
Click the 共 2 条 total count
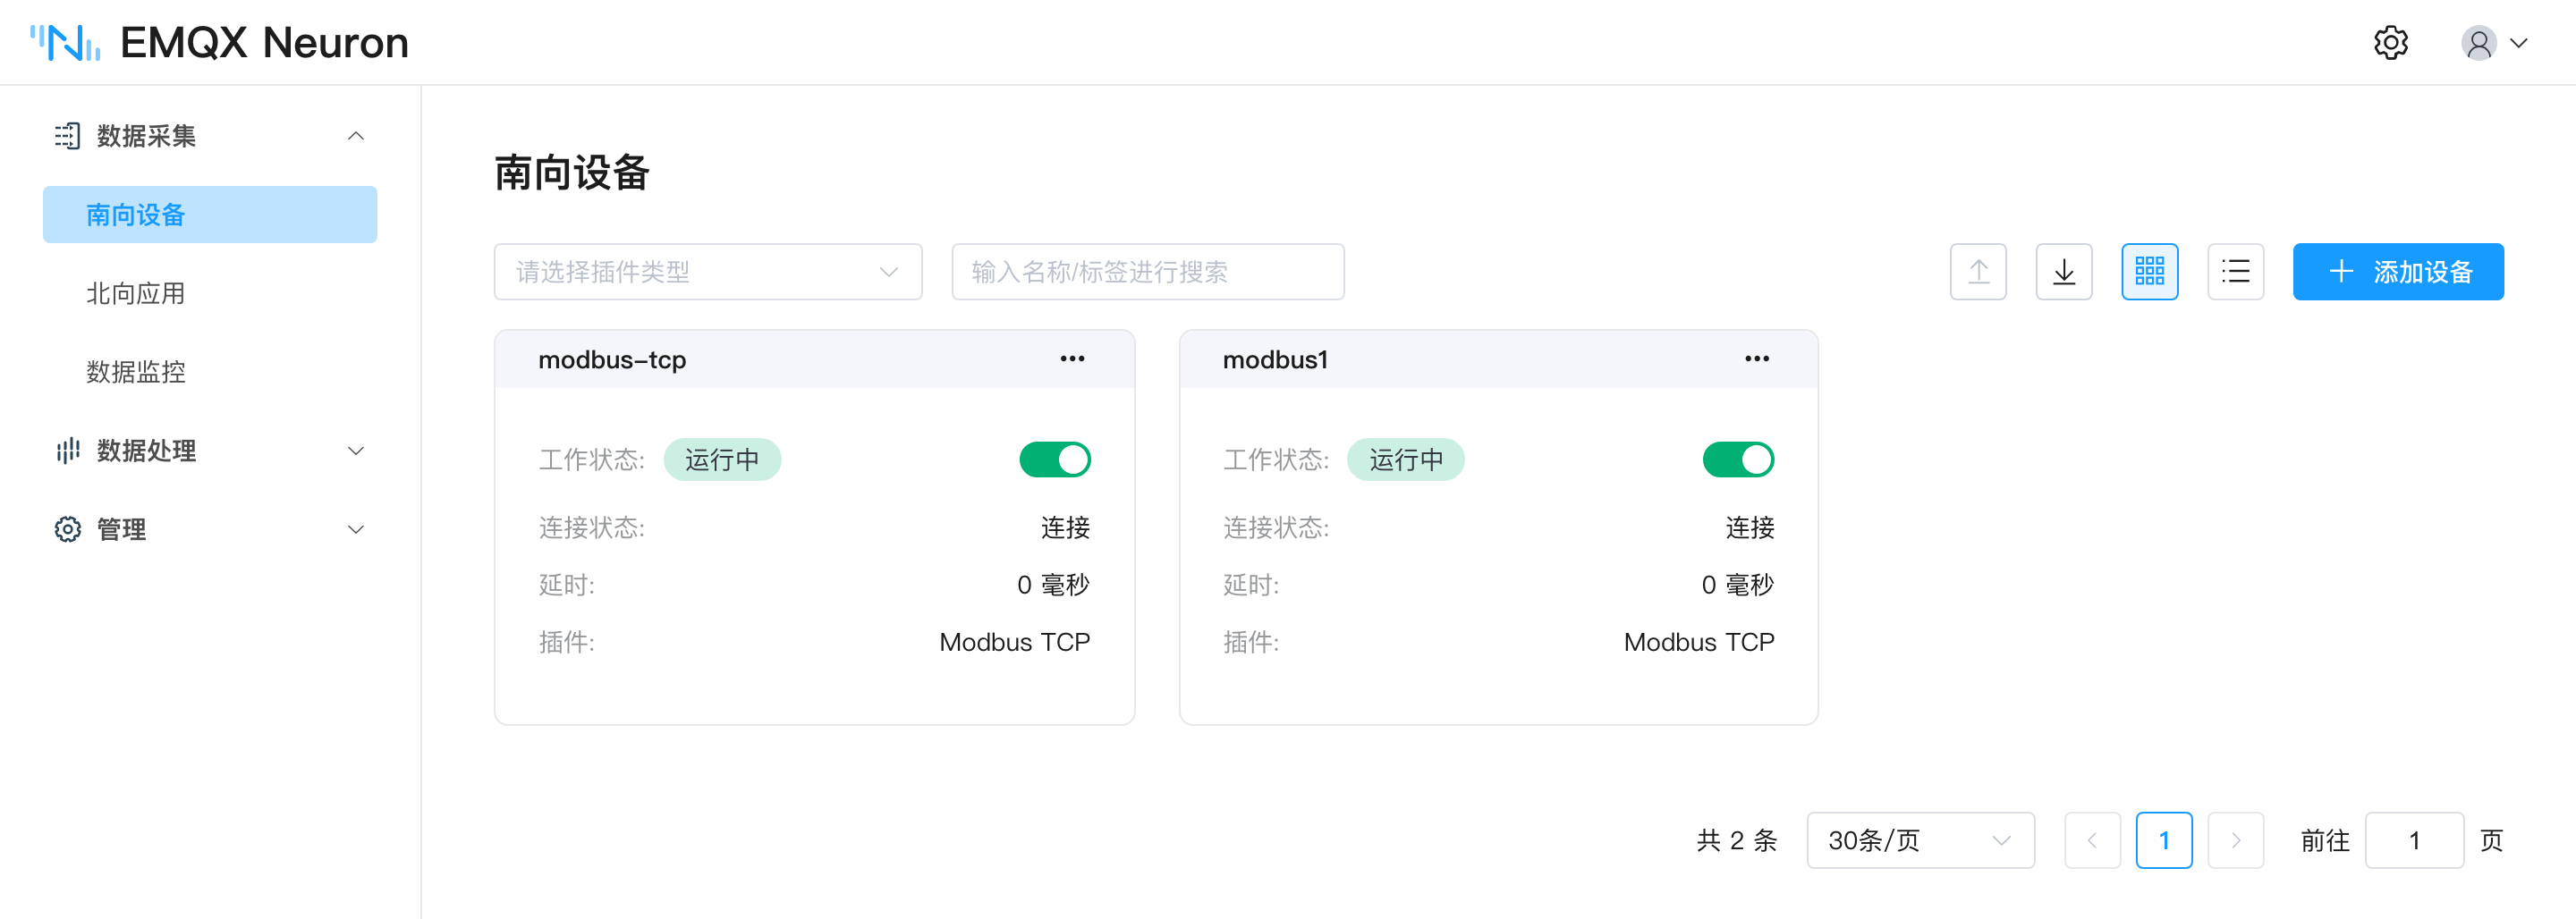1737,840
